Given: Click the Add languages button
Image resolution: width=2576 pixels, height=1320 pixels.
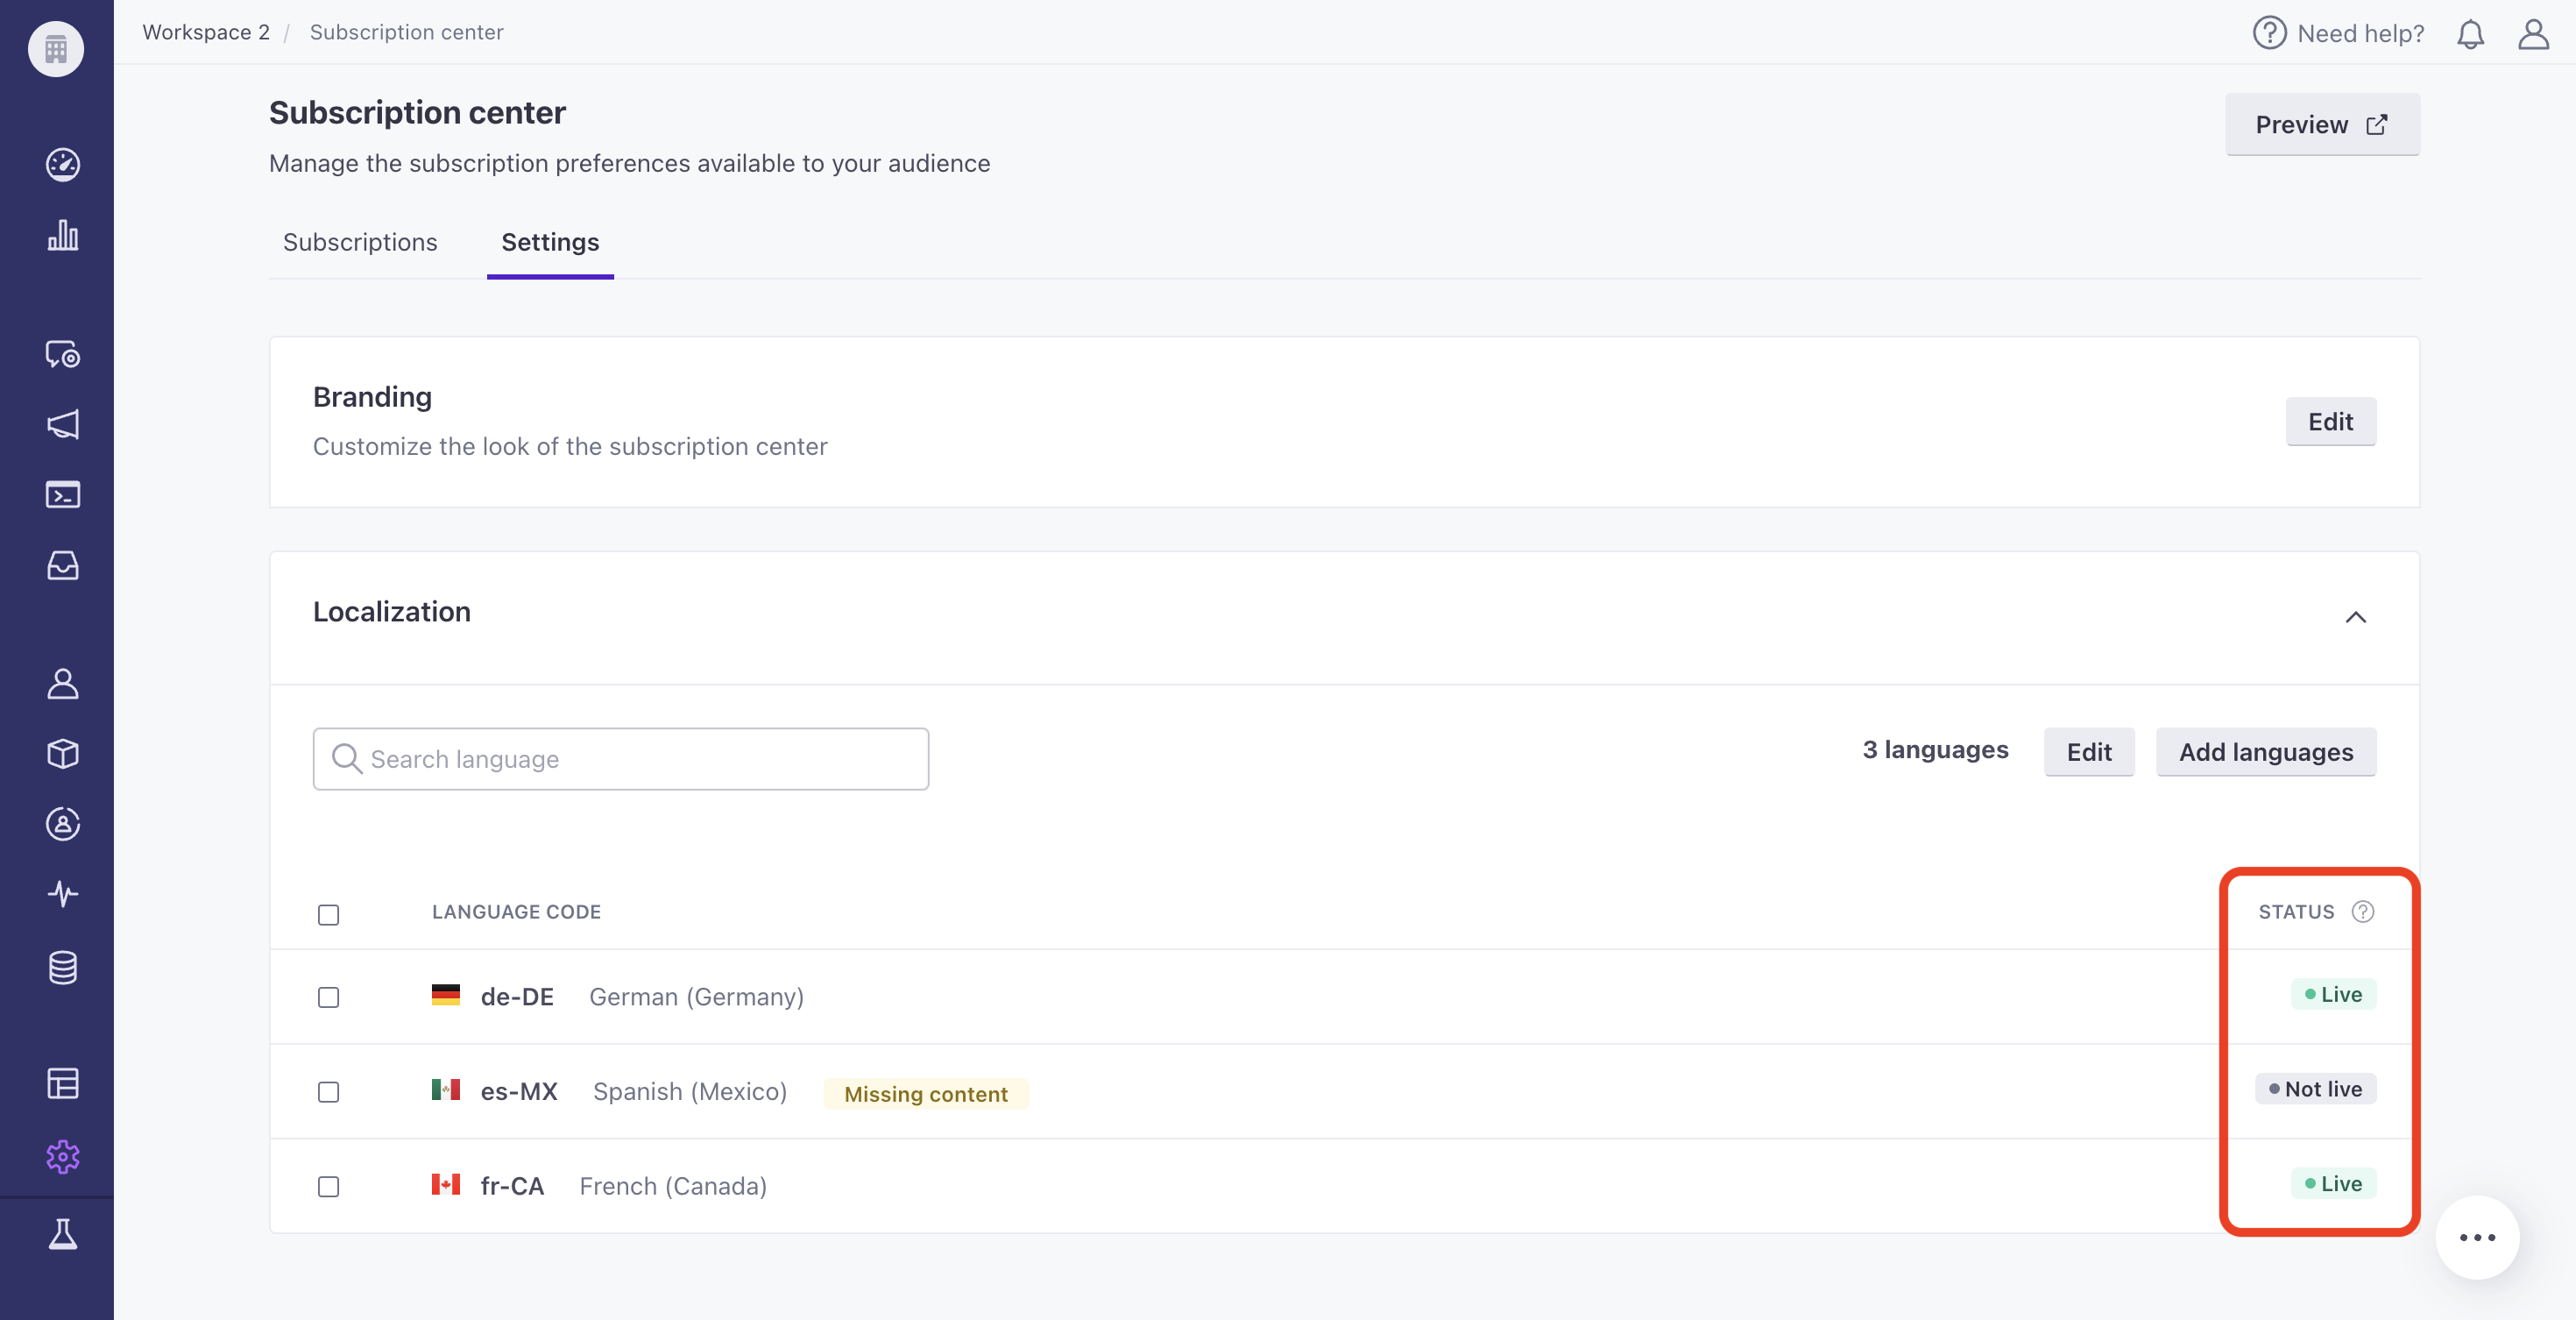Looking at the screenshot, I should point(2265,751).
